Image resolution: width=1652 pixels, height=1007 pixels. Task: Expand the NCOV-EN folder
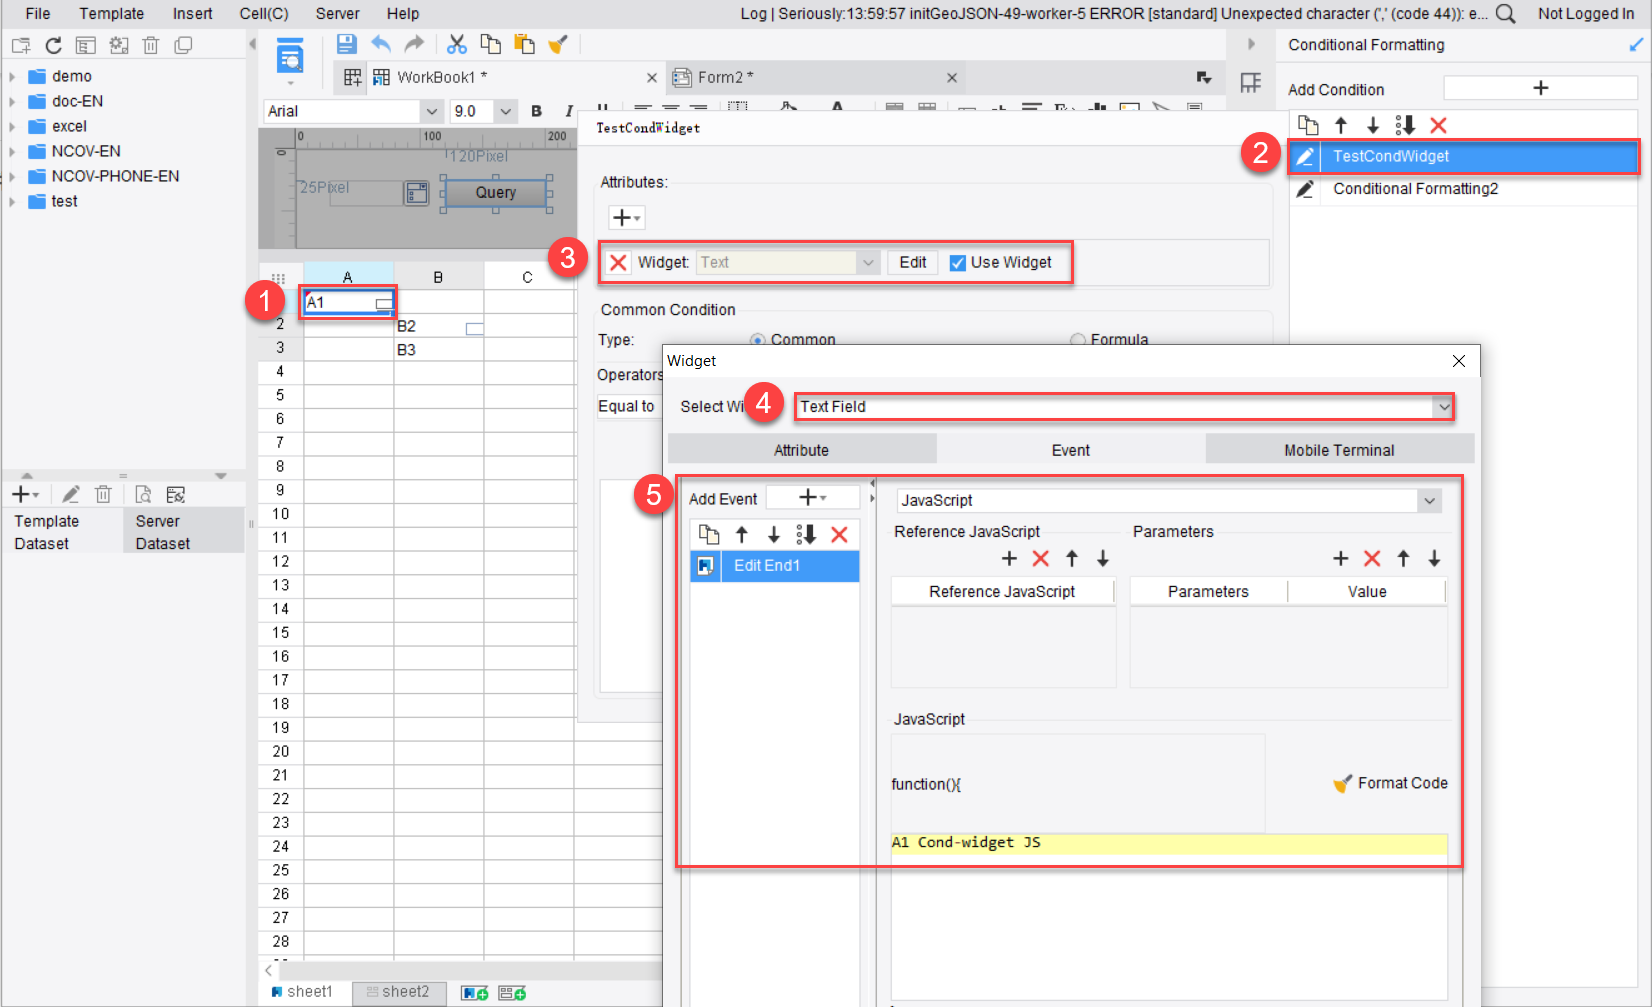12,151
